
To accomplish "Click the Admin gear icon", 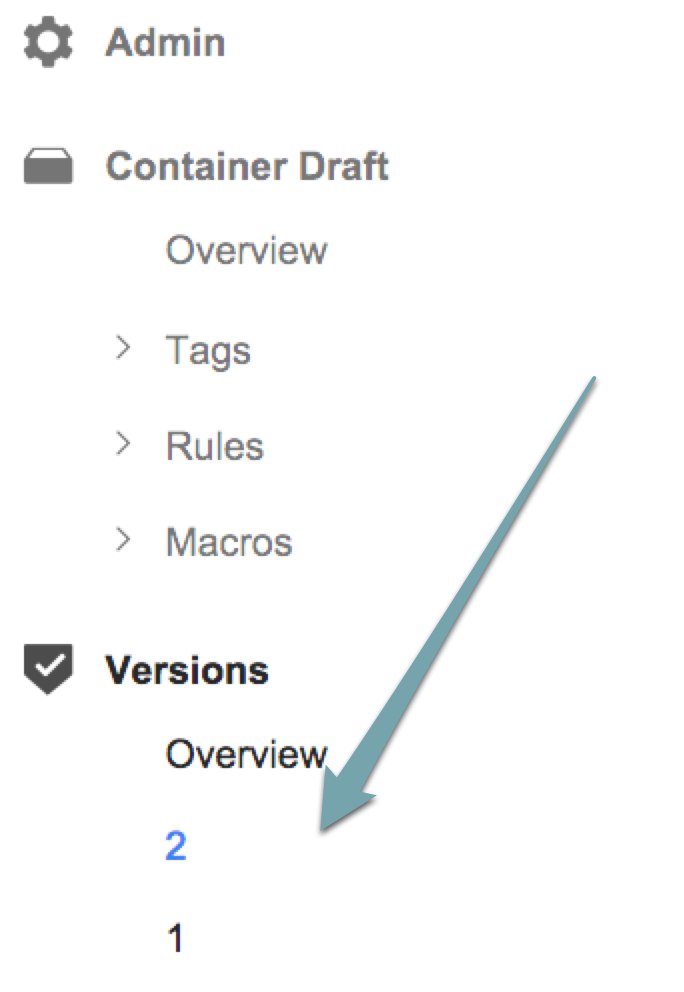I will [48, 42].
